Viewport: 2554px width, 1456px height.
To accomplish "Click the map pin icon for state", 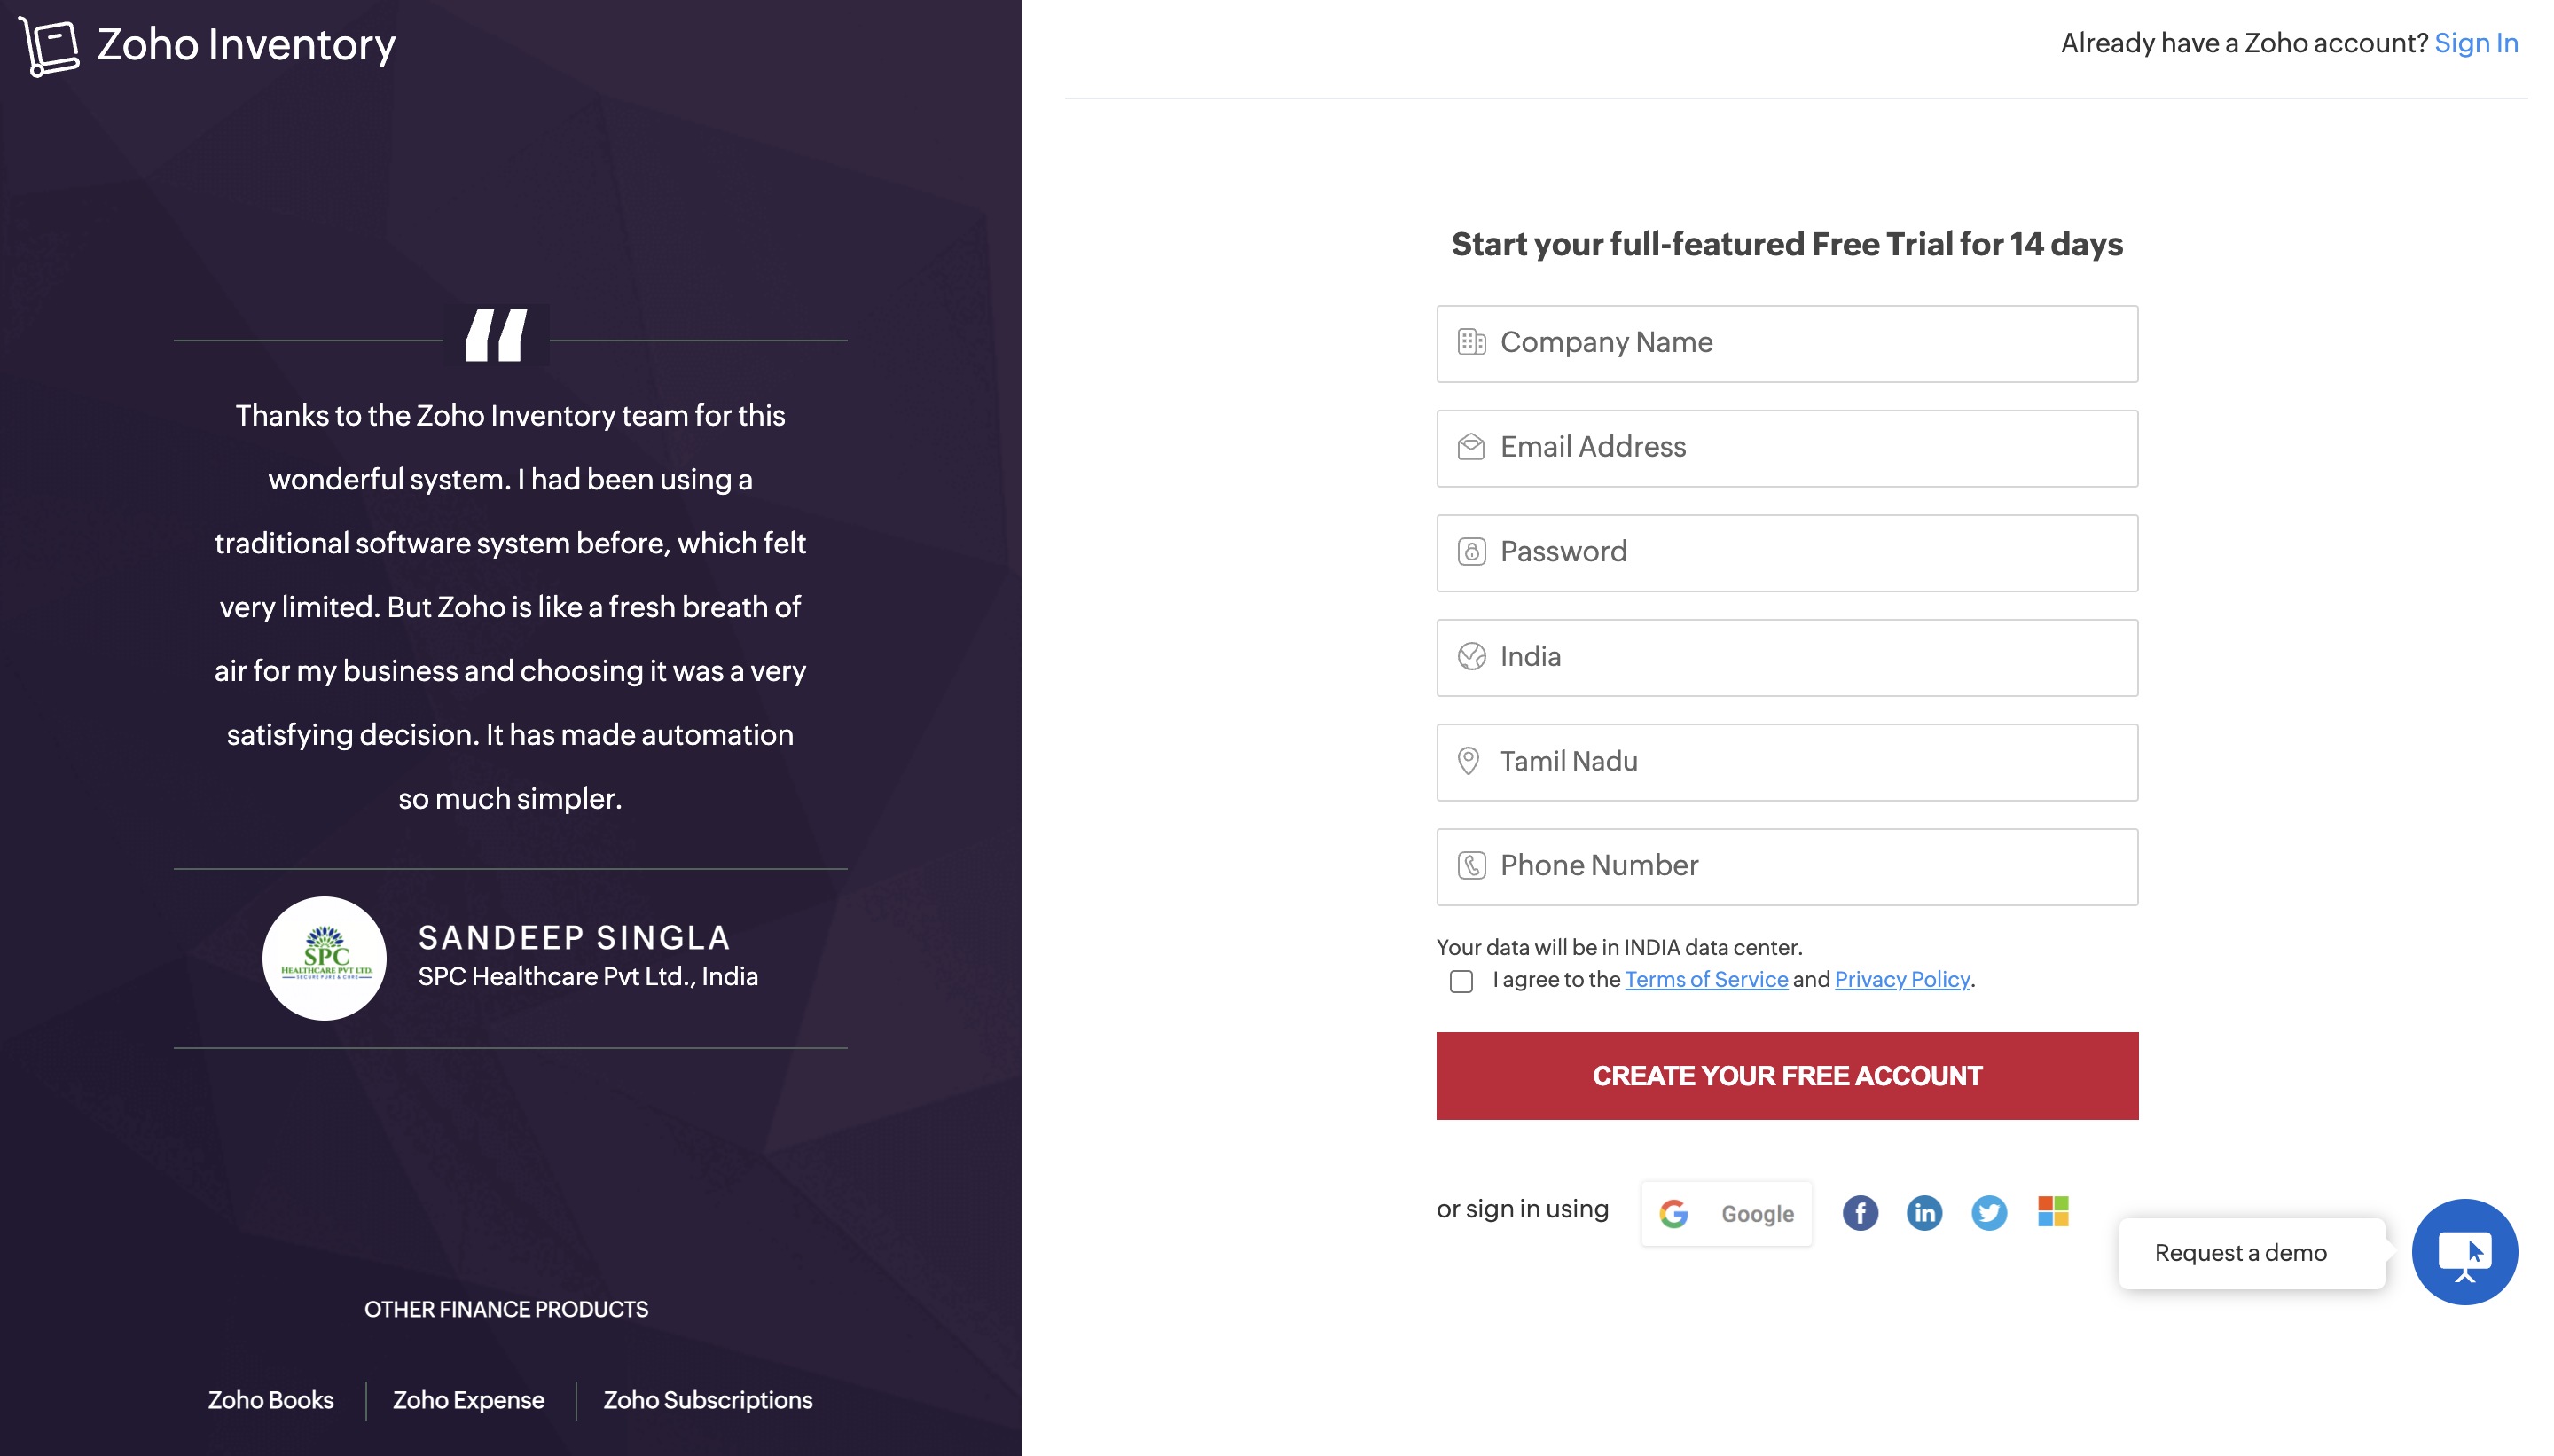I will (x=1469, y=760).
